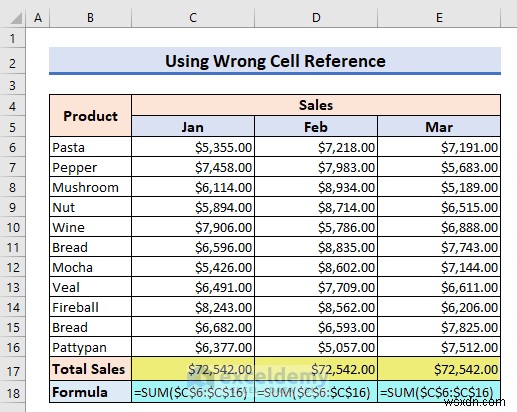The height and width of the screenshot is (412, 517).
Task: Select Pepper Jan value $7,458.00
Action: click(x=193, y=167)
